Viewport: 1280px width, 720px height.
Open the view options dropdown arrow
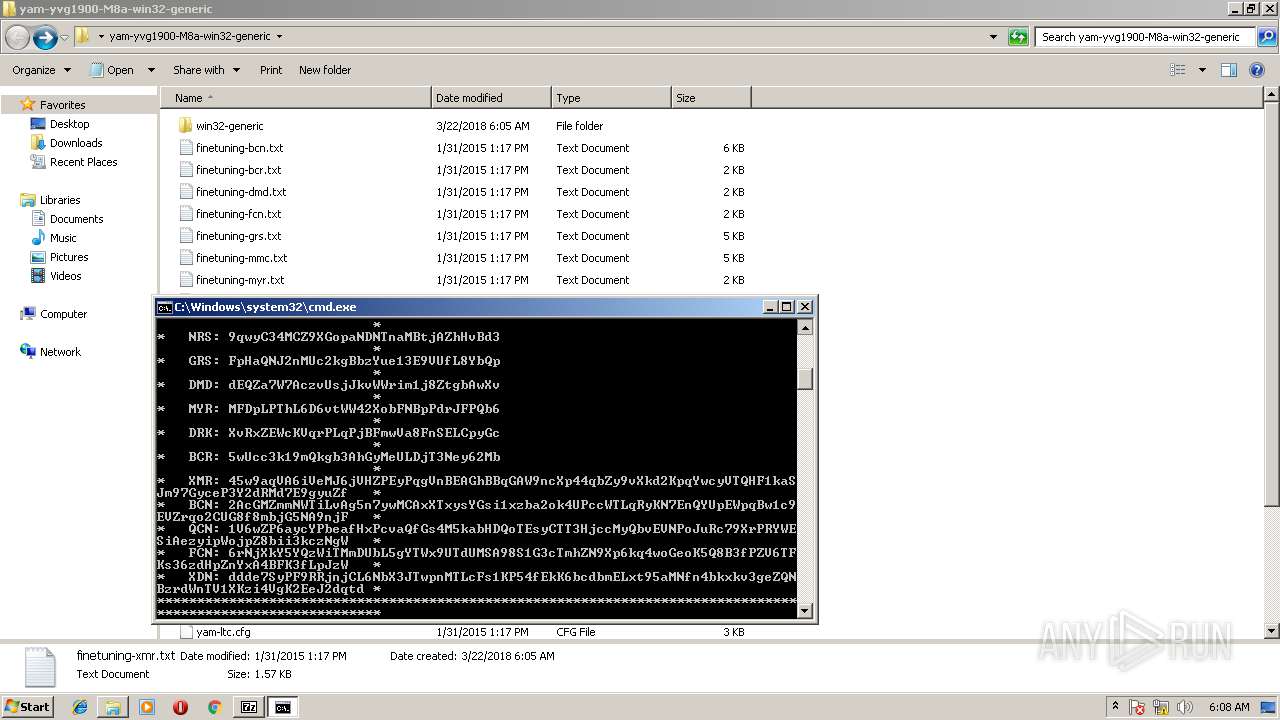[x=1202, y=70]
